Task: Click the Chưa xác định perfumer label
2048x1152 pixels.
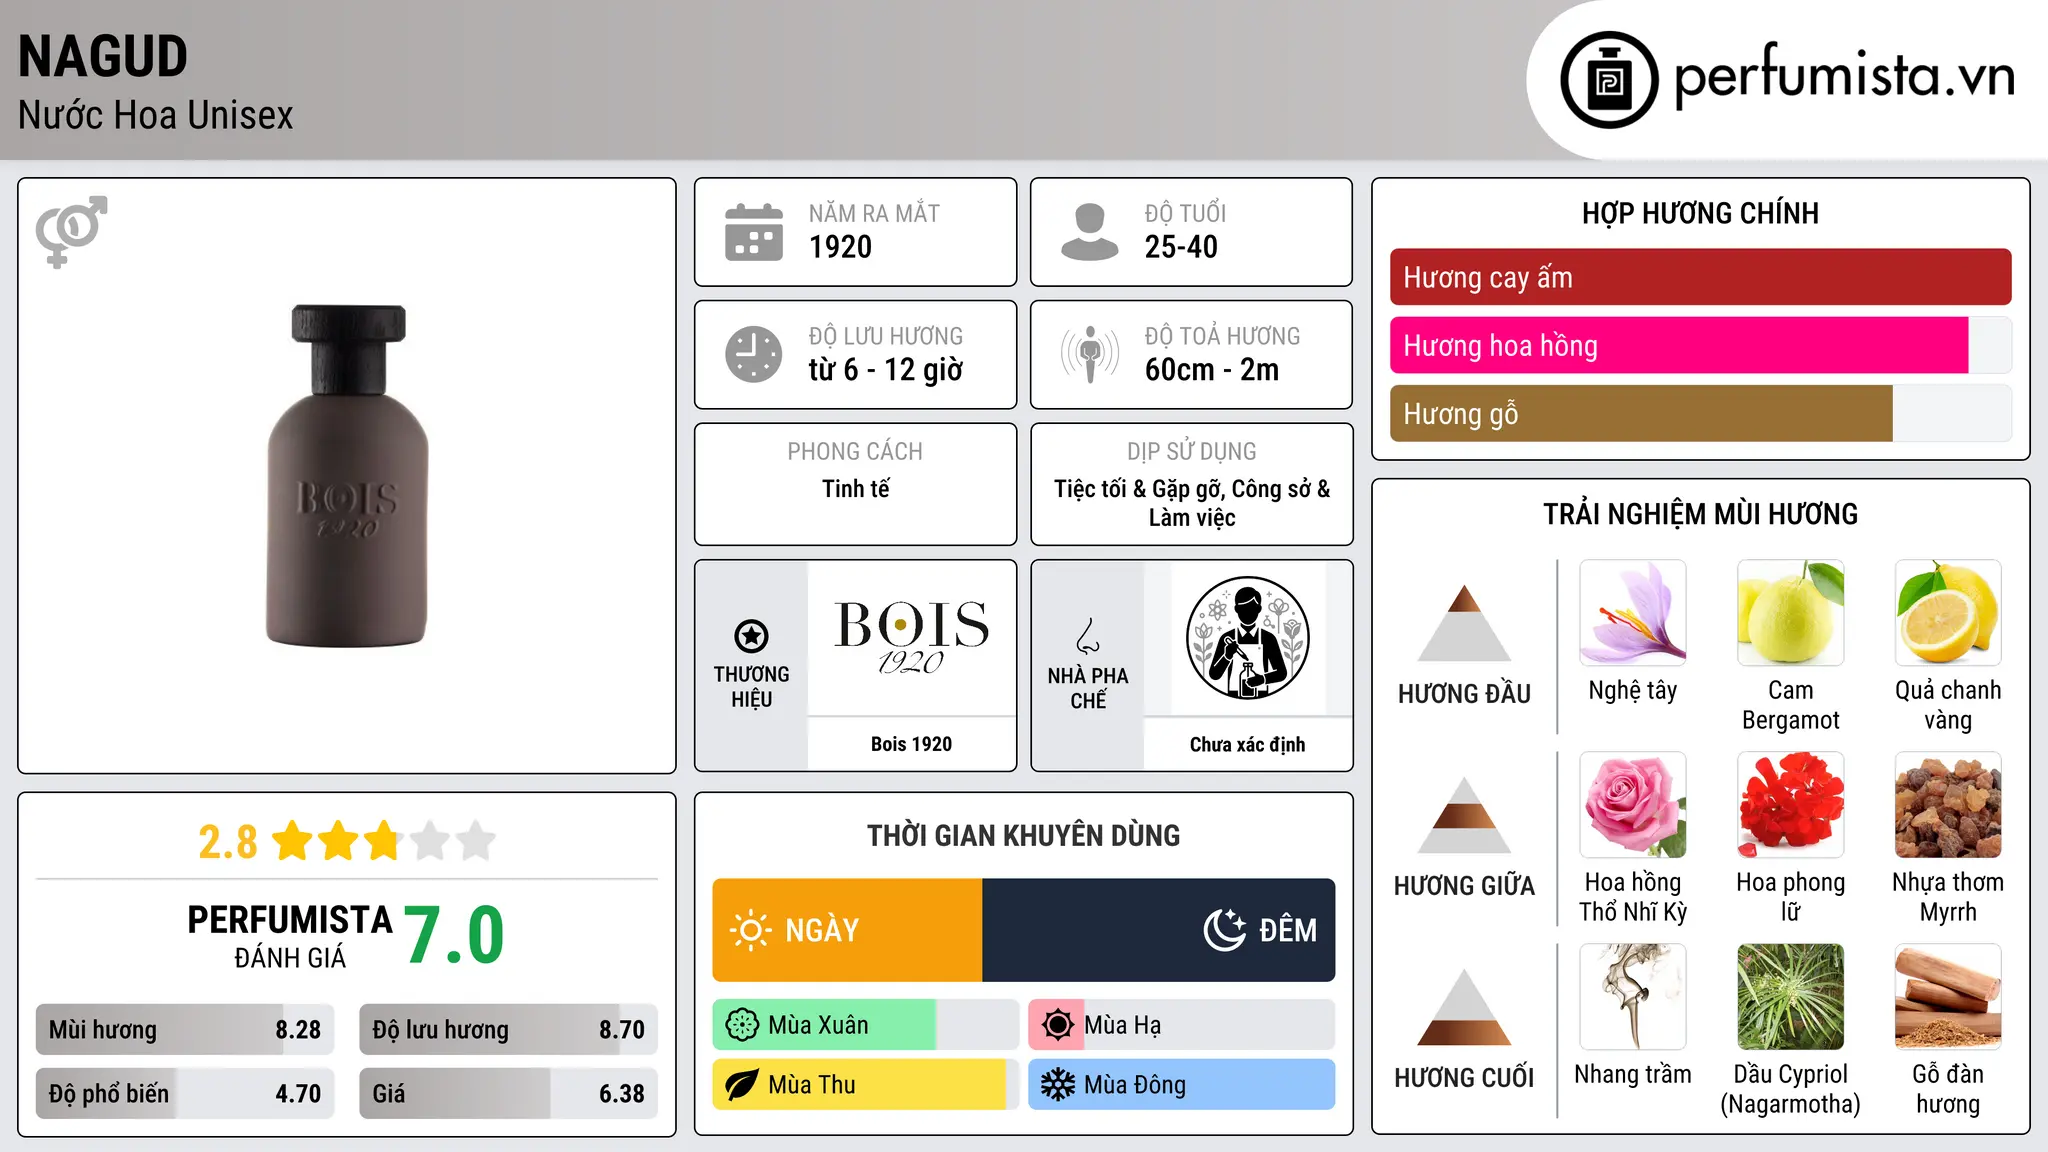Action: pos(1247,744)
